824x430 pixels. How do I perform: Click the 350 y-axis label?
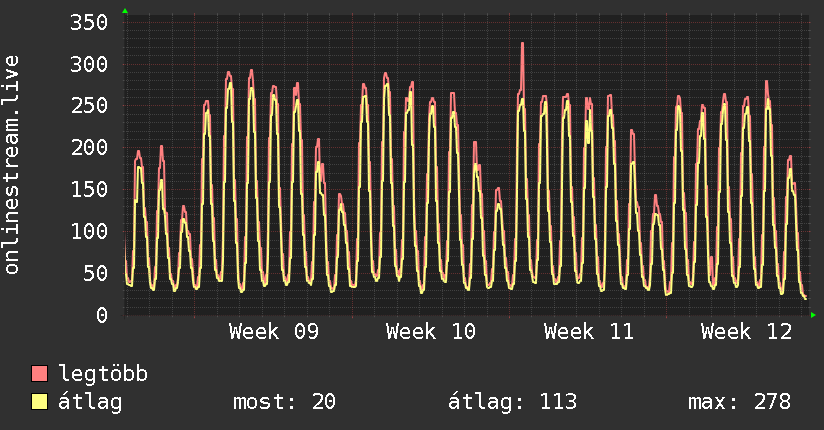click(89, 23)
